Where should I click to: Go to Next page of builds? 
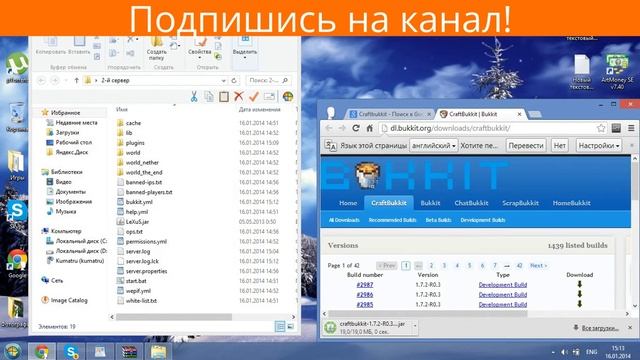[538, 265]
